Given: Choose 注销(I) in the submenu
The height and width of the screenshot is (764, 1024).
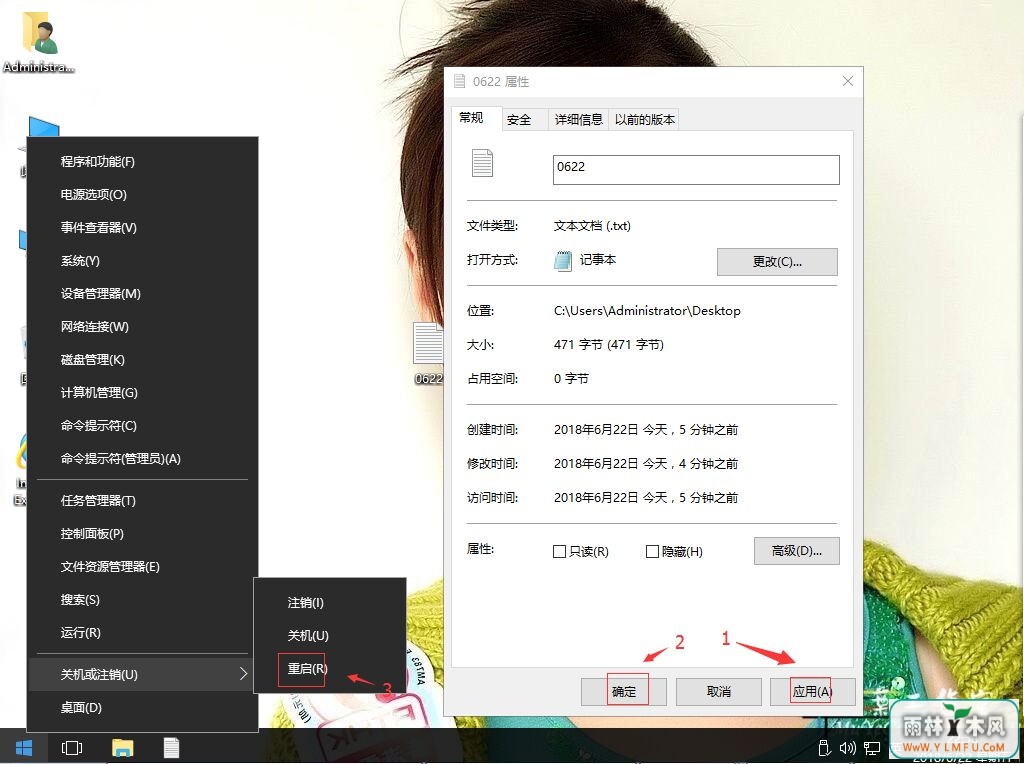Looking at the screenshot, I should (330, 603).
